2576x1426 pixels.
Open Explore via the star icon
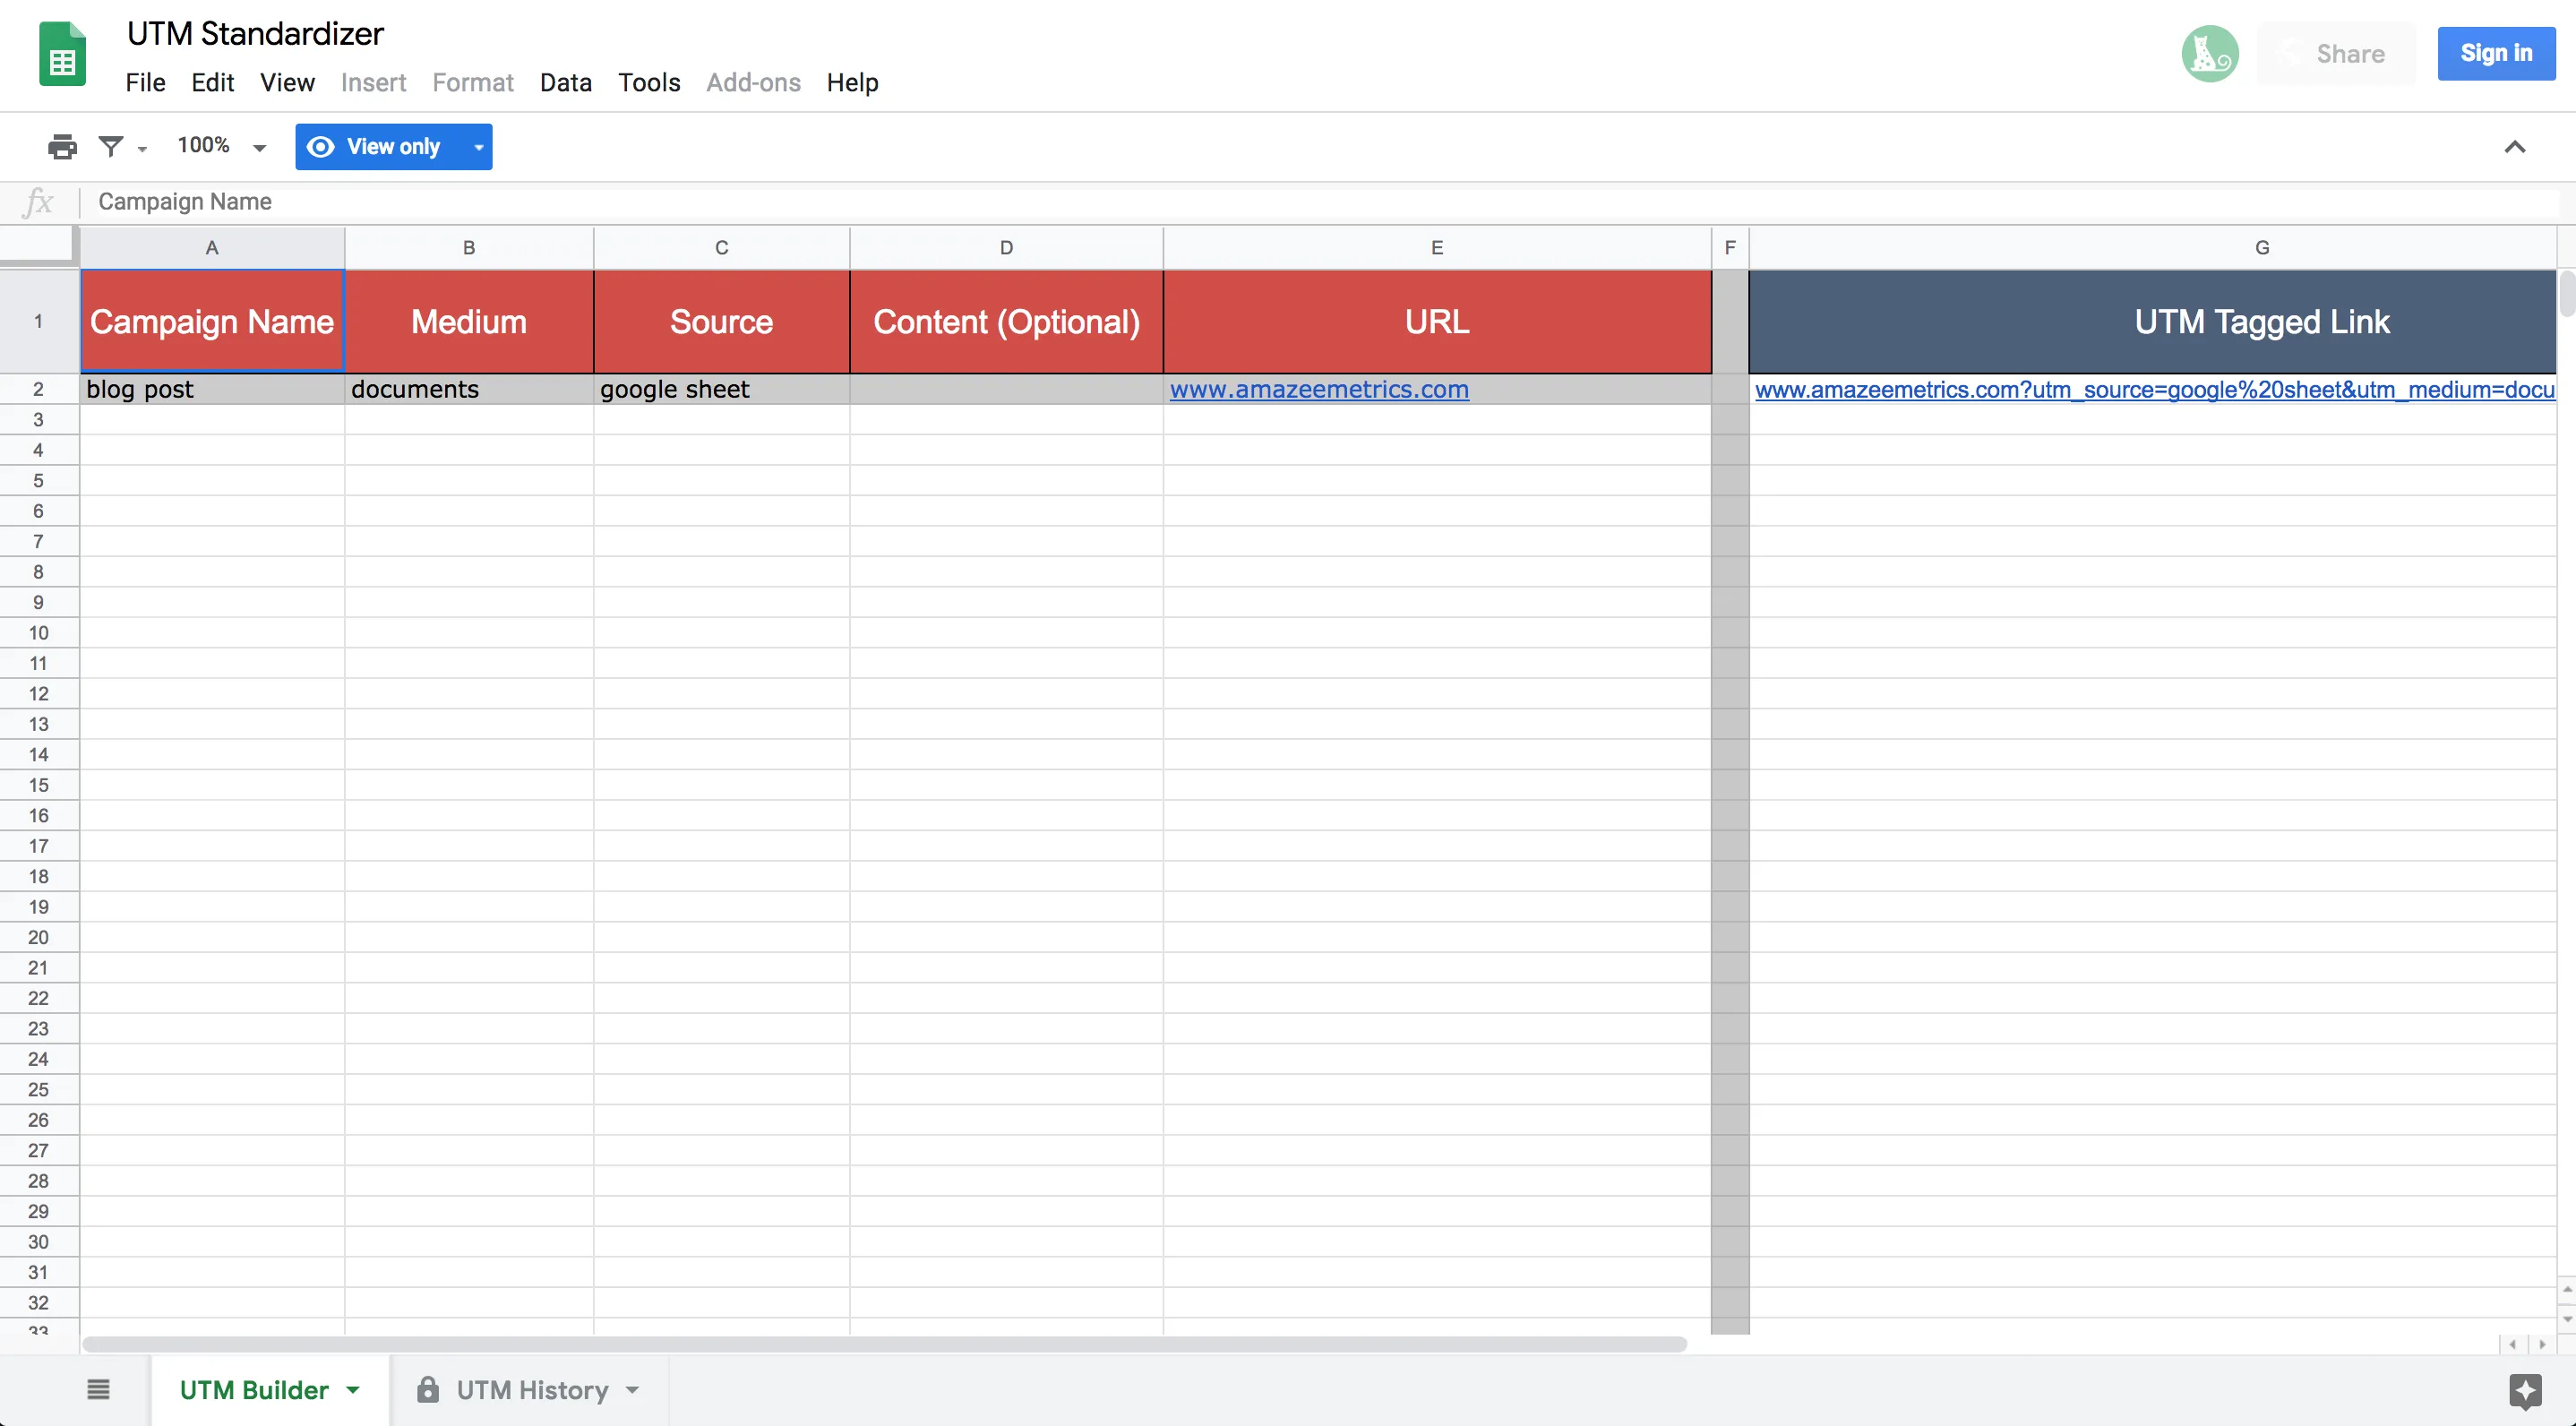coord(2524,1390)
